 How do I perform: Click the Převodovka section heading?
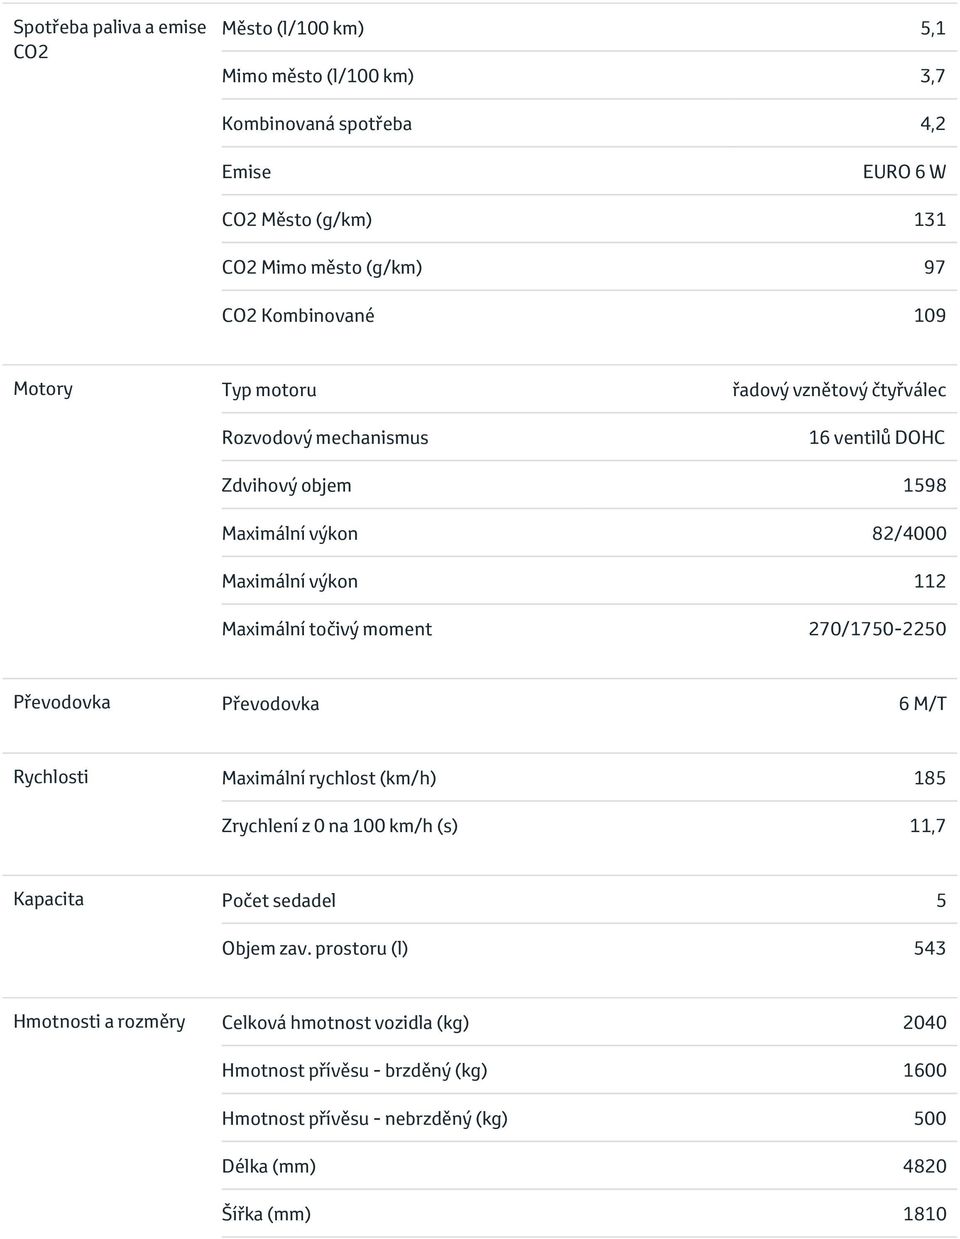(62, 702)
